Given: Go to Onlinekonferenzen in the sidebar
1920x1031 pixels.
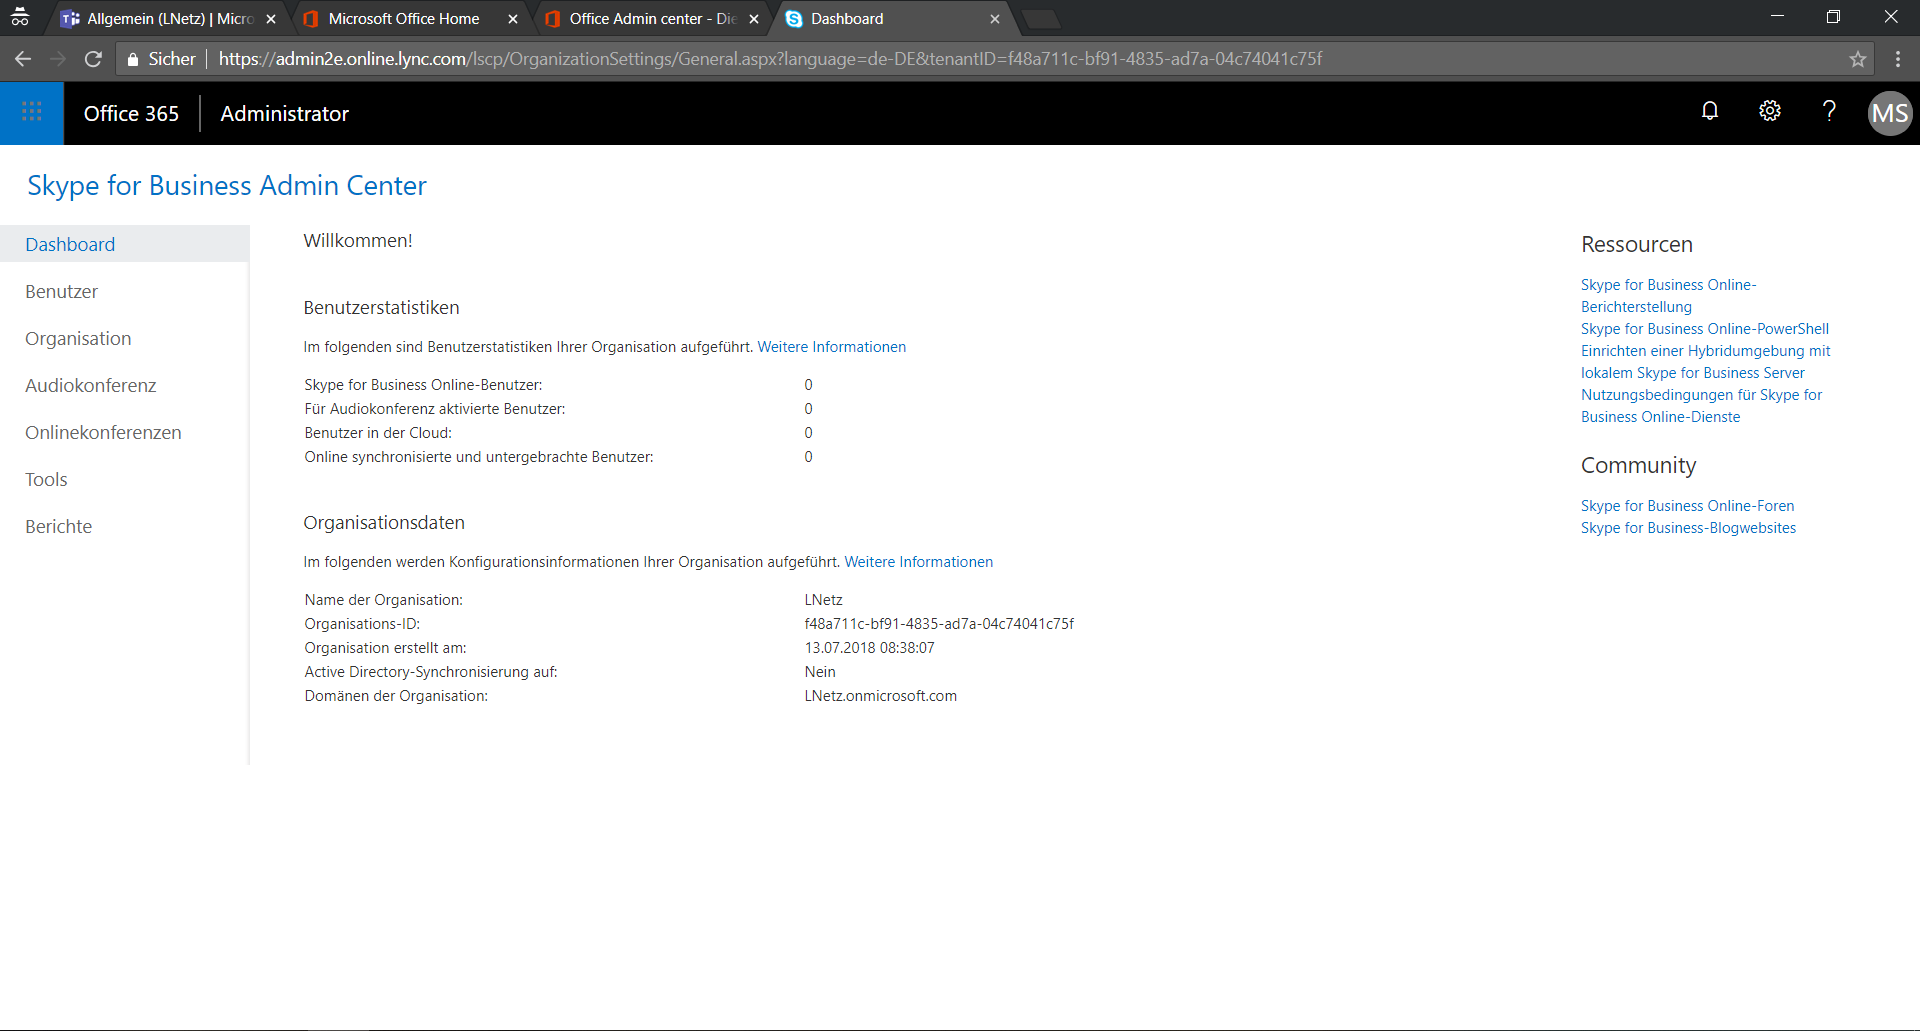Looking at the screenshot, I should pos(103,433).
